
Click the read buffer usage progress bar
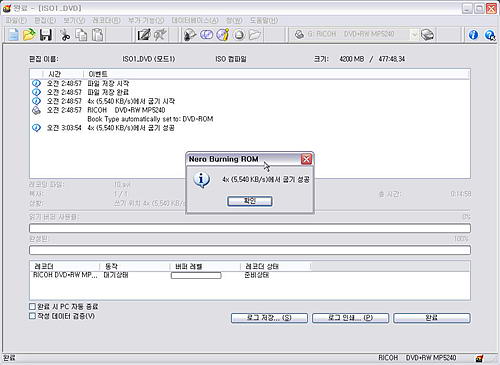pos(250,228)
